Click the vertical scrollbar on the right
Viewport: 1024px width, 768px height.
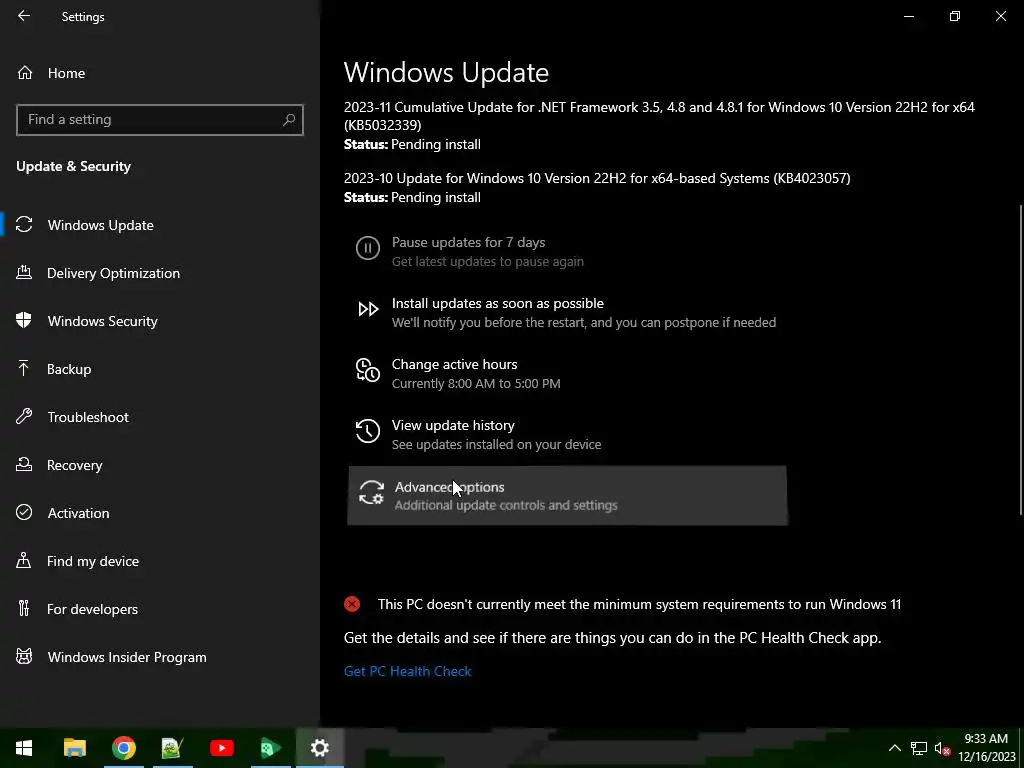click(x=1021, y=359)
